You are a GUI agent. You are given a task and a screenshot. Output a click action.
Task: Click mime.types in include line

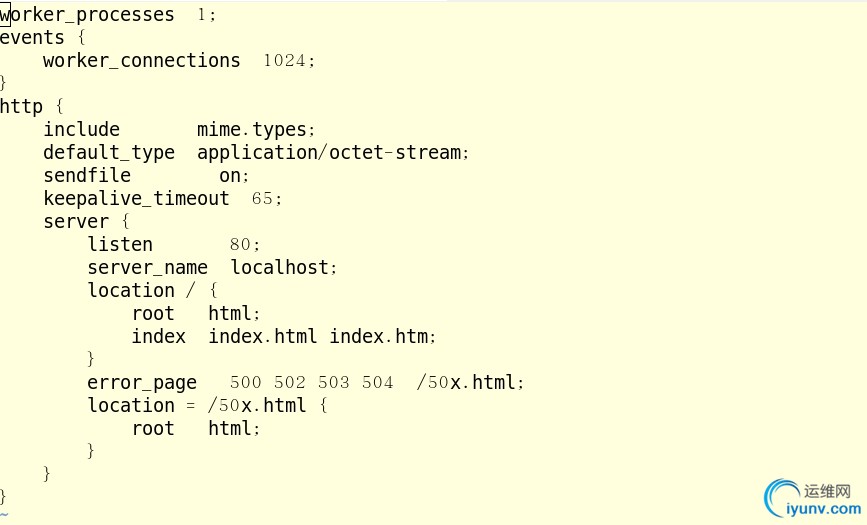click(252, 130)
